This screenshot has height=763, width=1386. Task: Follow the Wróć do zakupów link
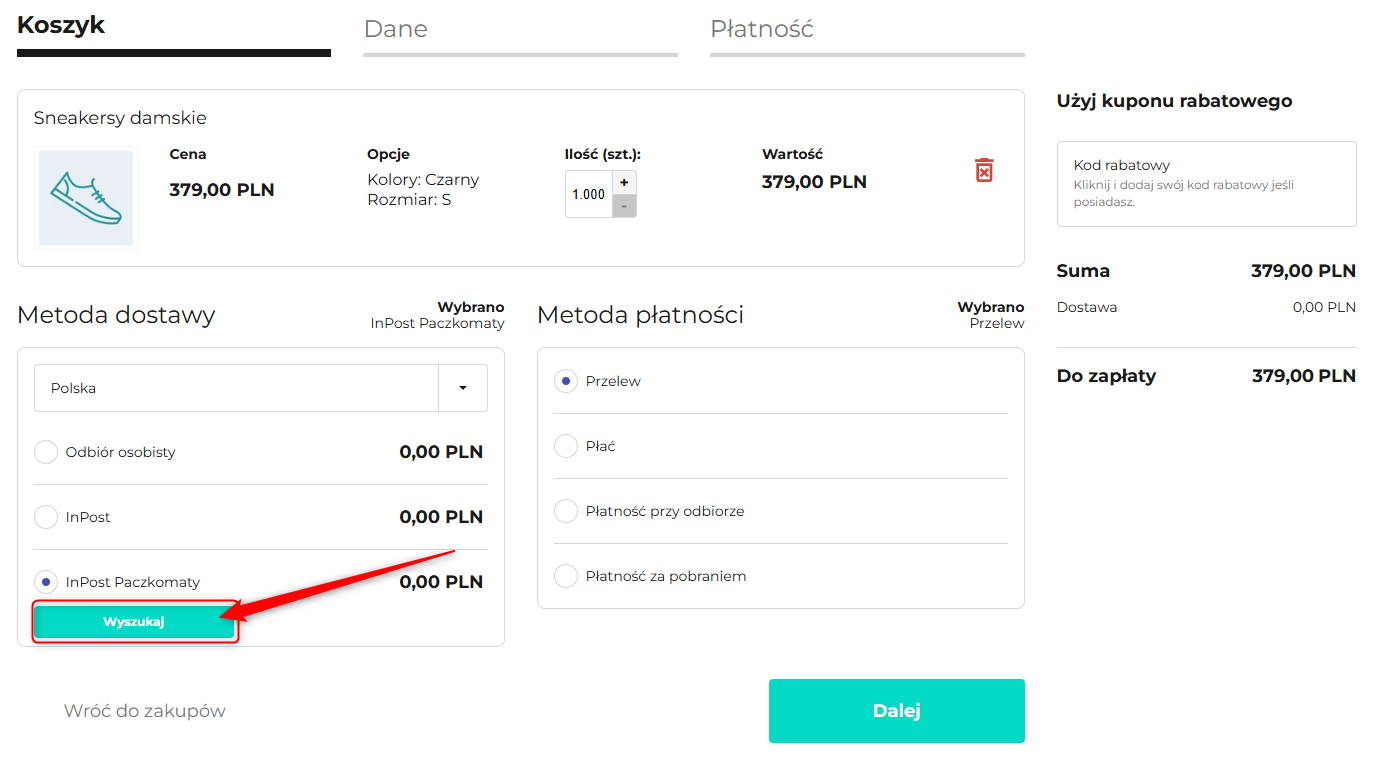tap(145, 711)
